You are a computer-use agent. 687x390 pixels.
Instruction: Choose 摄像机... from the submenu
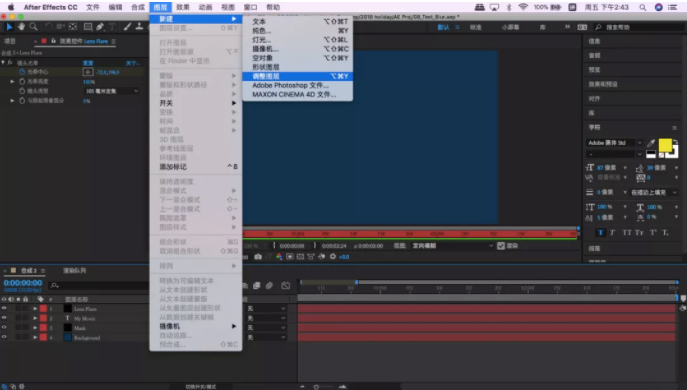297,49
